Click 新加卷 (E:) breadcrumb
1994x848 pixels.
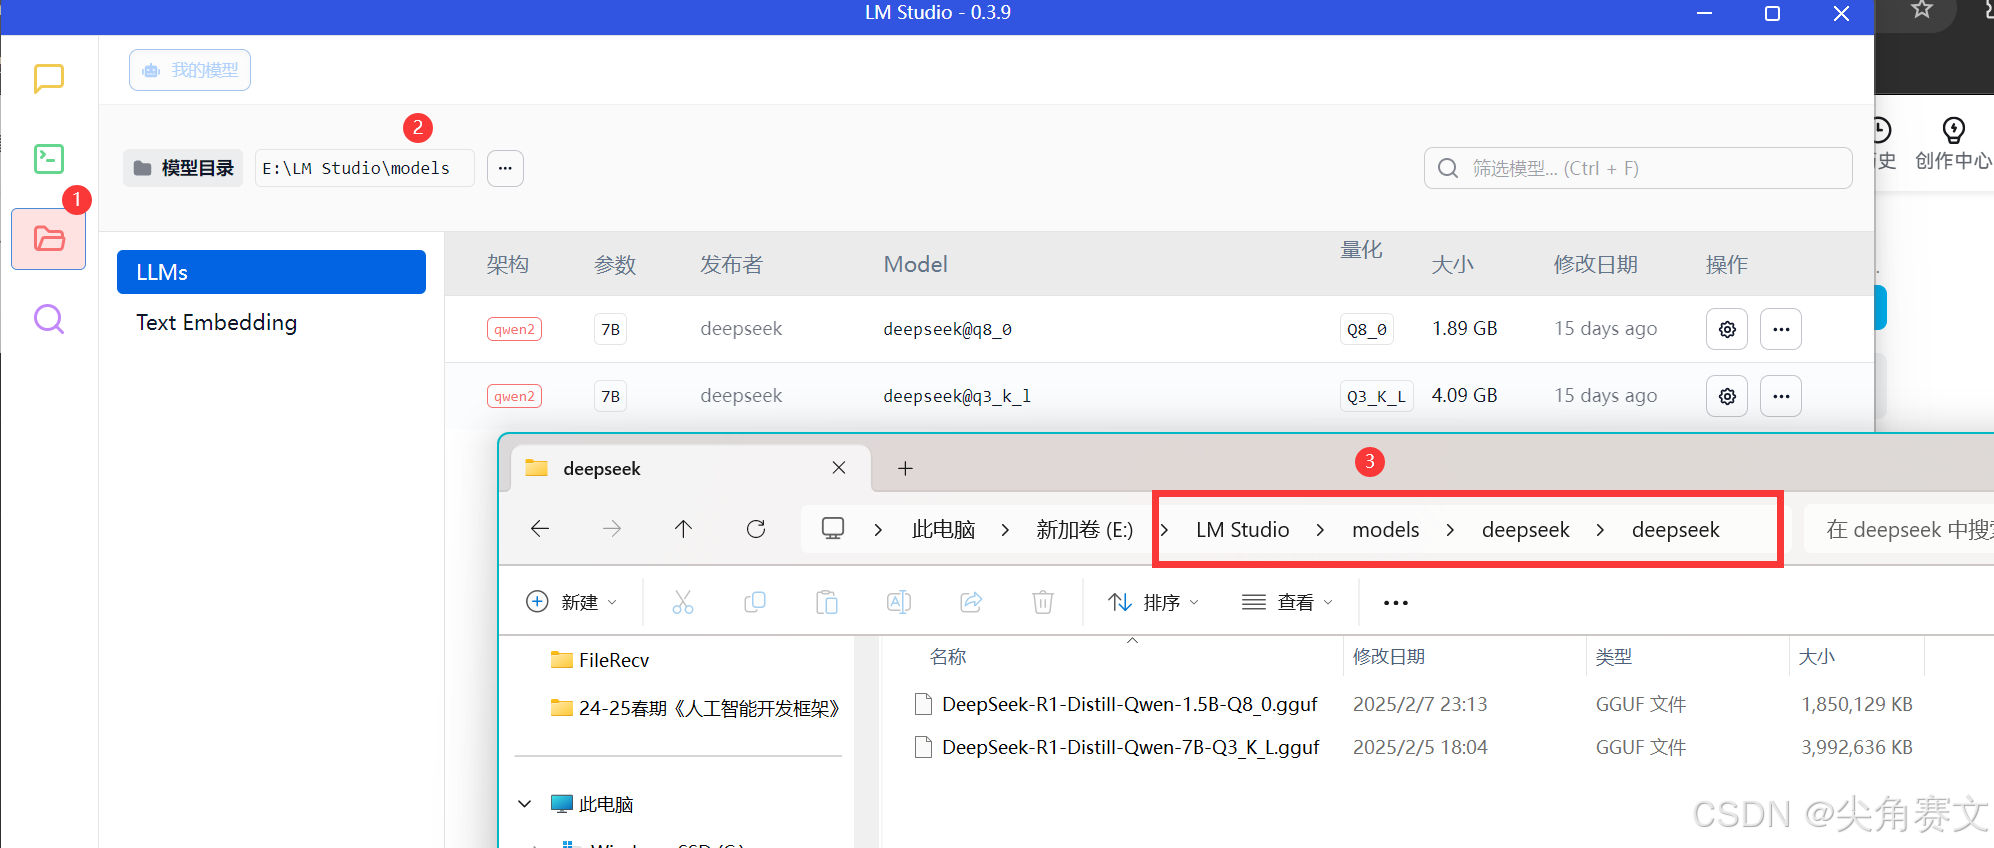coord(1084,529)
